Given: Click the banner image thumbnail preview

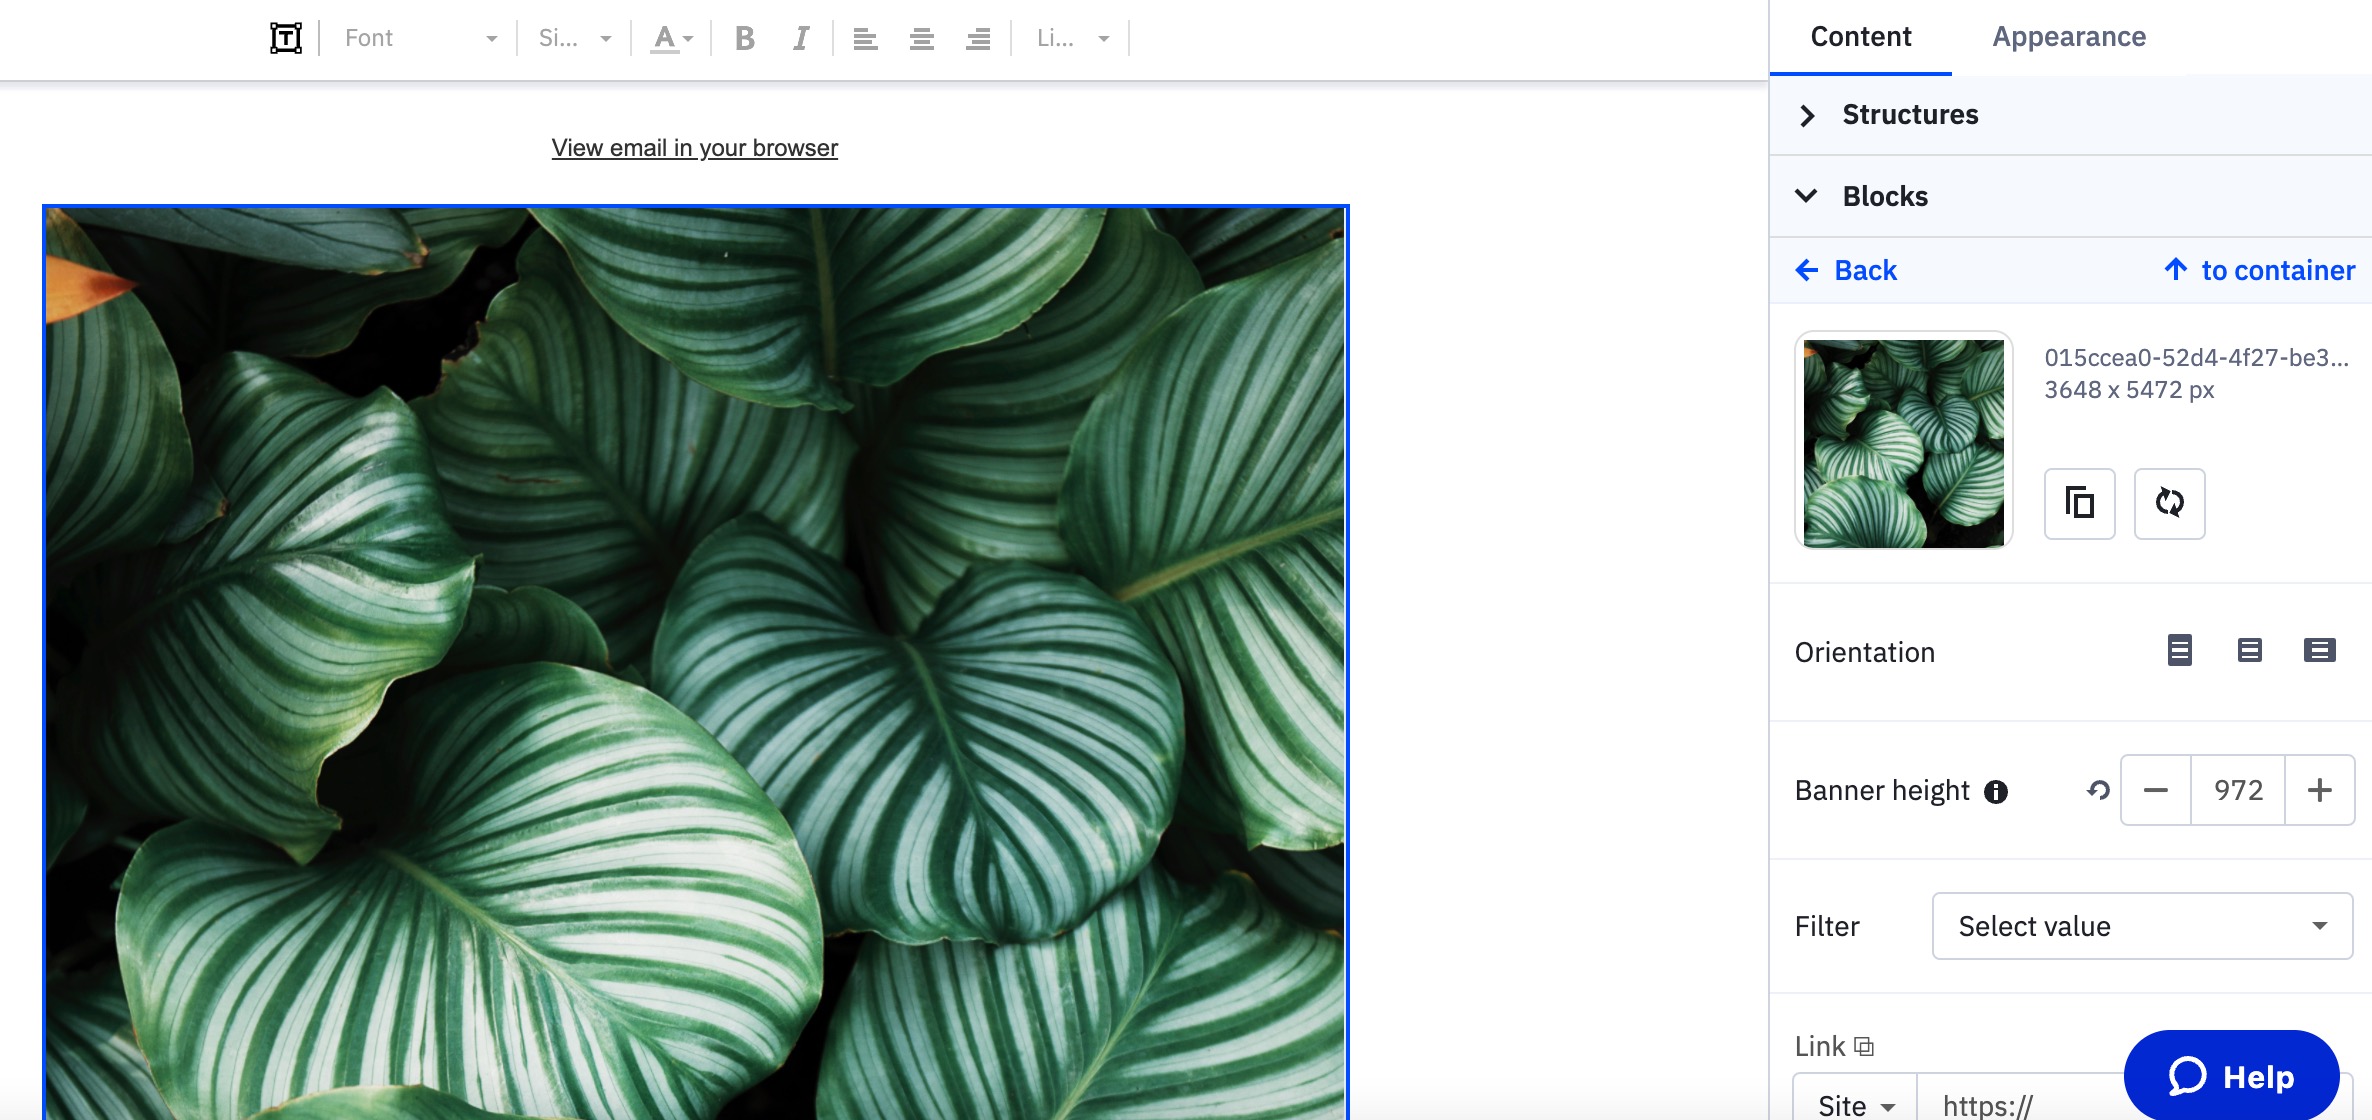Looking at the screenshot, I should click(1903, 441).
